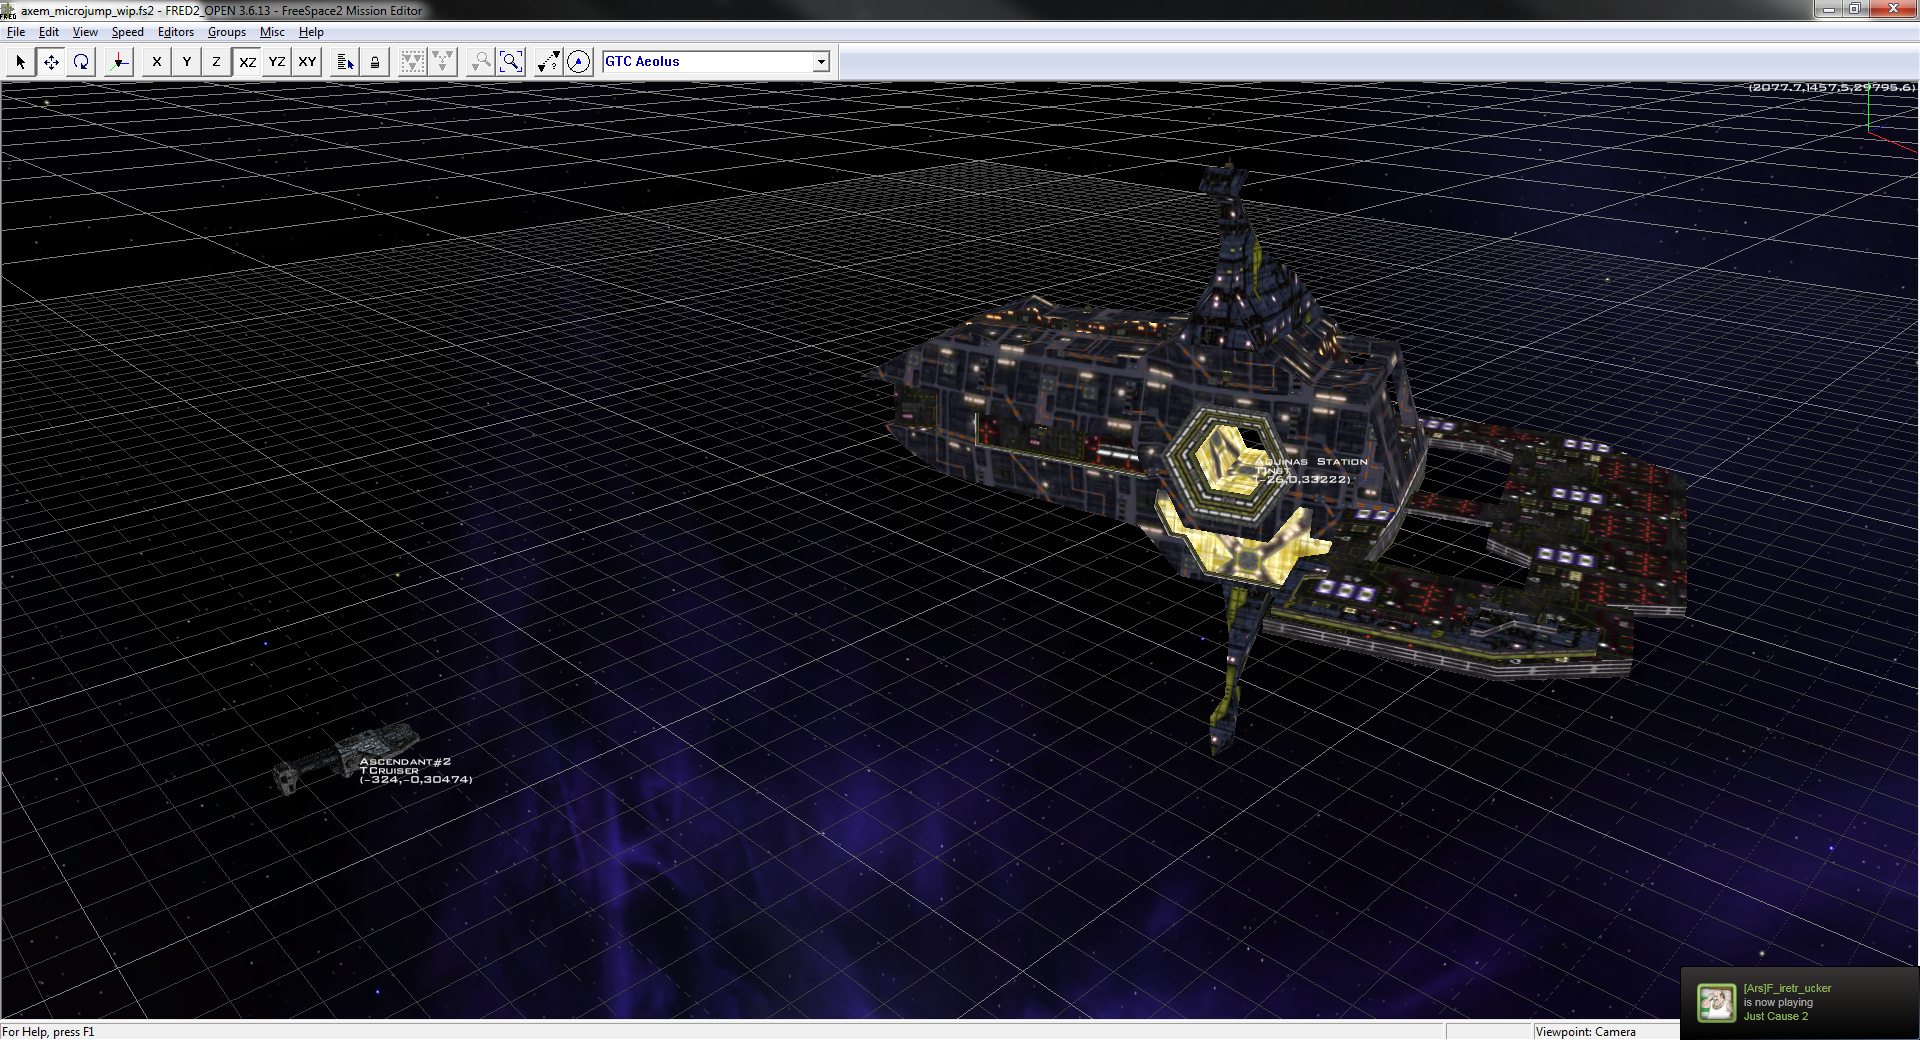
Task: Open the Editors menu
Action: [x=176, y=32]
